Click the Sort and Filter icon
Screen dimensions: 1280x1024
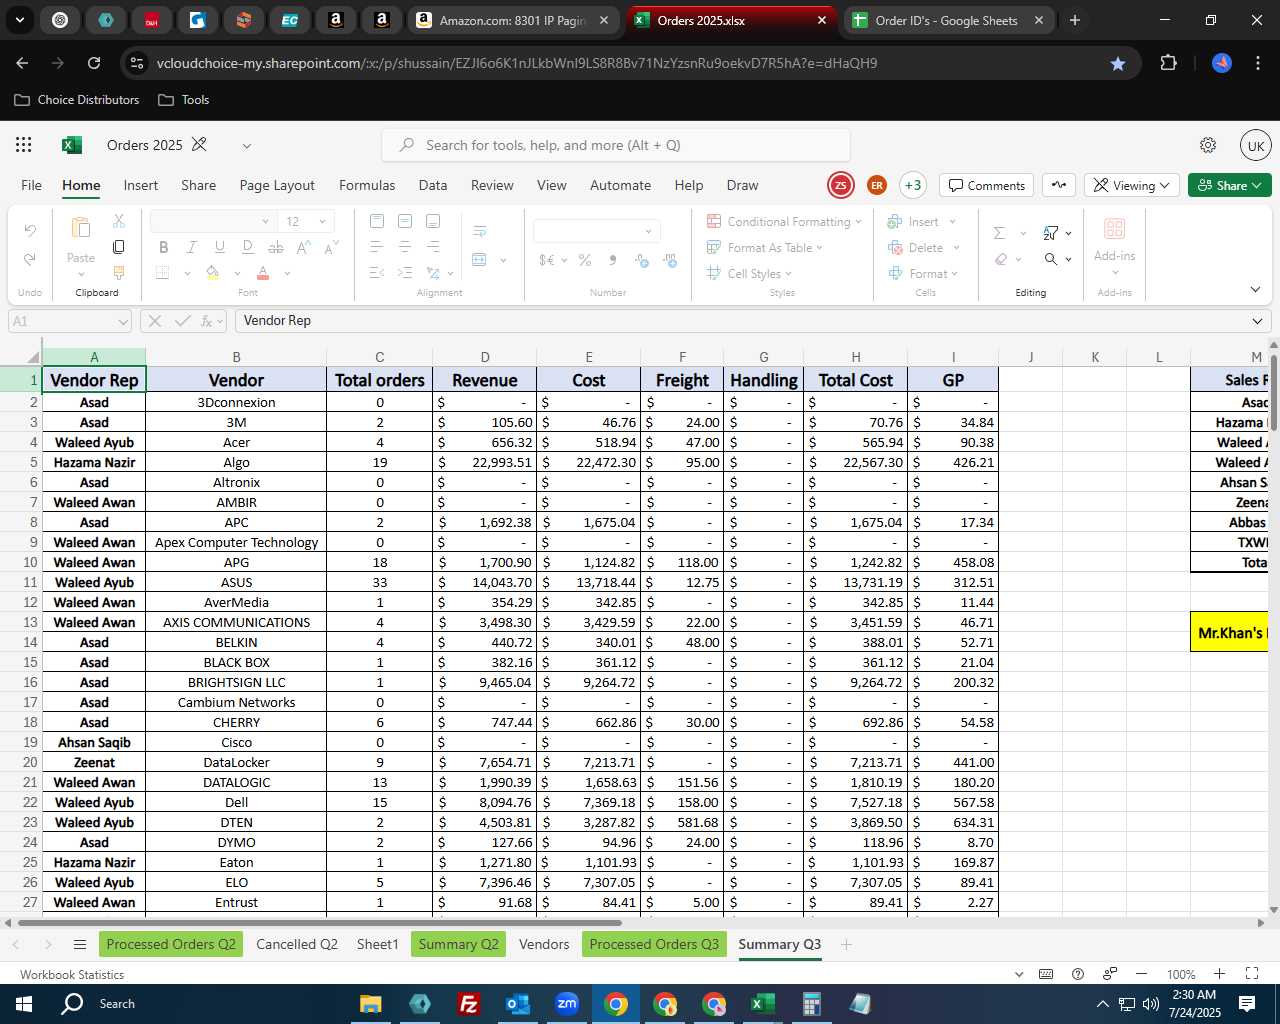1051,233
